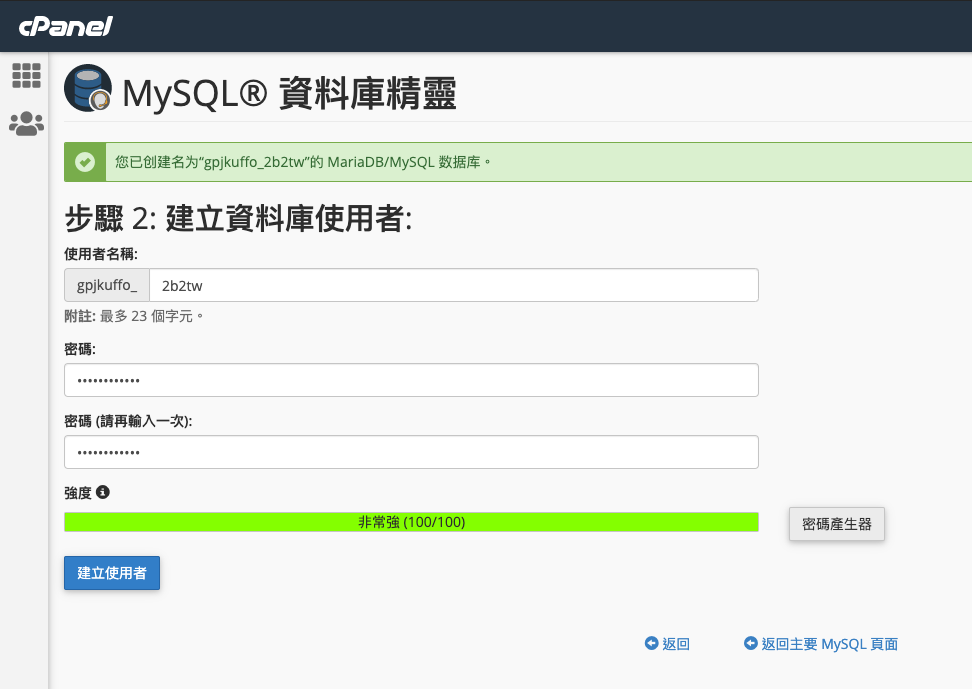Image resolution: width=972 pixels, height=689 pixels.
Task: Click the note 附註: 最多 23 個字元
Action: tap(134, 316)
